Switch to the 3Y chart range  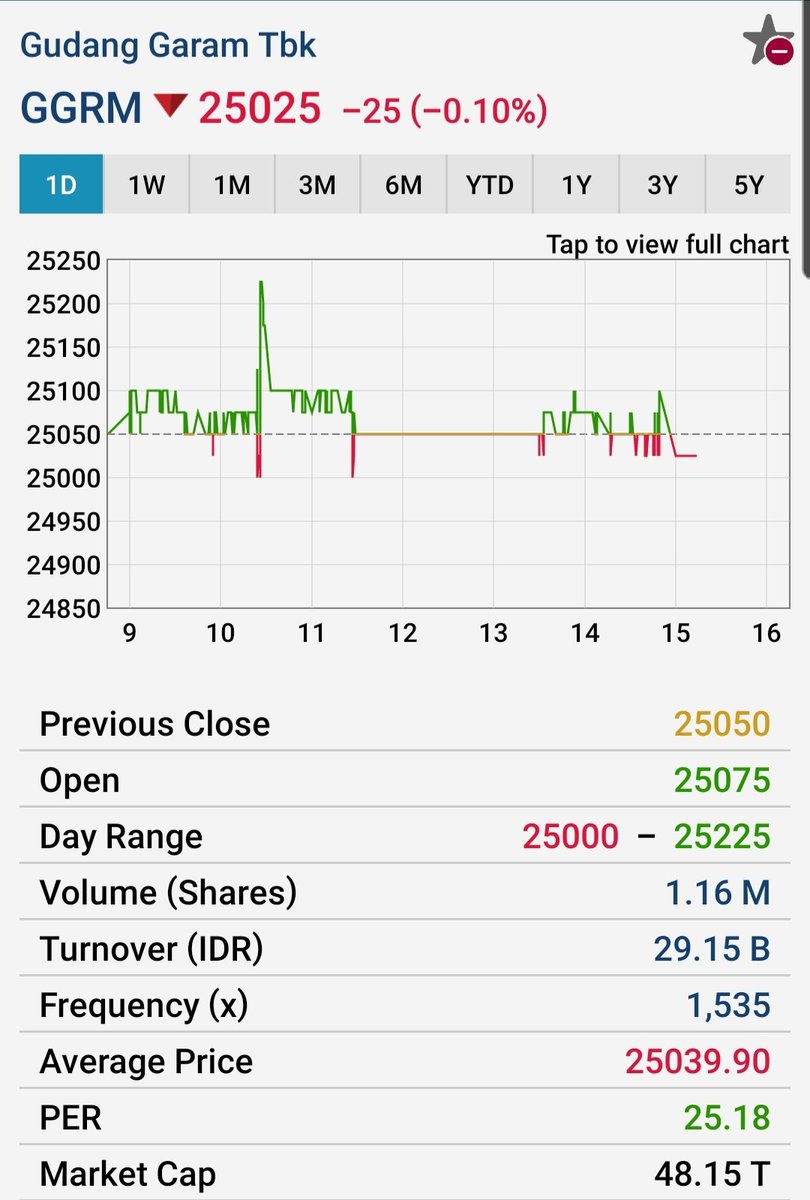point(661,185)
